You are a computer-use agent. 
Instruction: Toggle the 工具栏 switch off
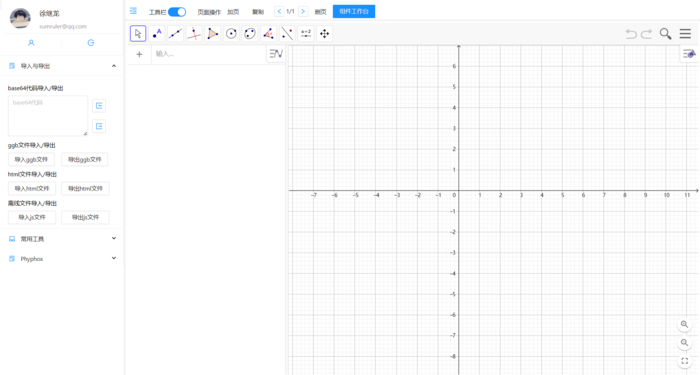[177, 12]
